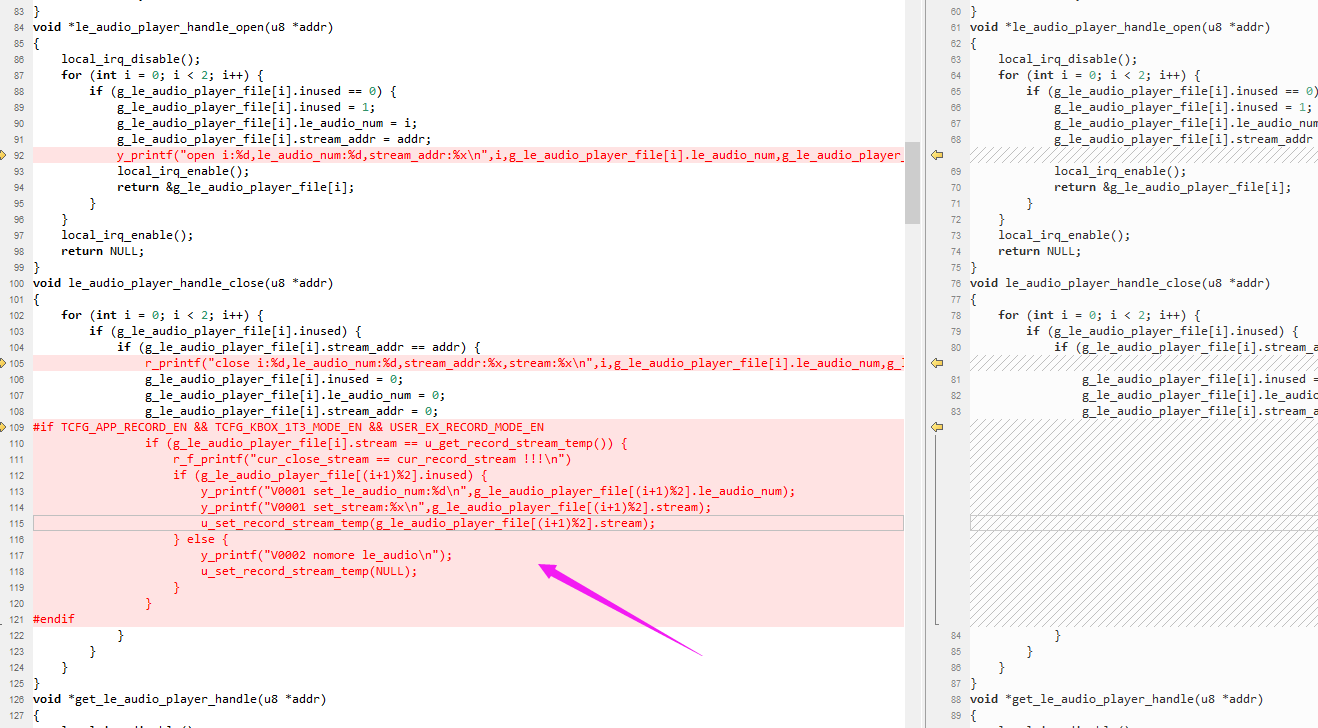Click the "V0001 set_le_audio_num" printf line
Image resolution: width=1318 pixels, height=728 pixels.
click(498, 491)
